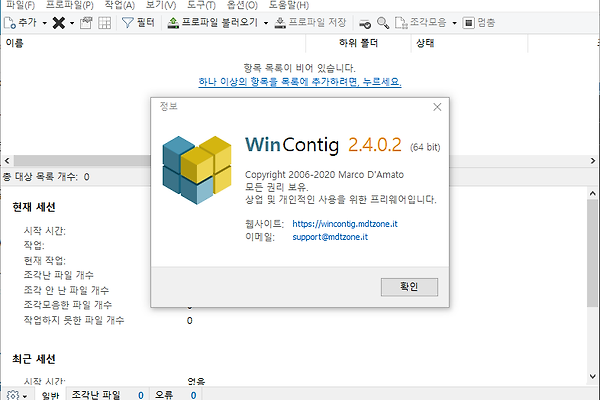The width and height of the screenshot is (600, 400).
Task: Click the 프로파일 저장 text label
Action: (317, 22)
